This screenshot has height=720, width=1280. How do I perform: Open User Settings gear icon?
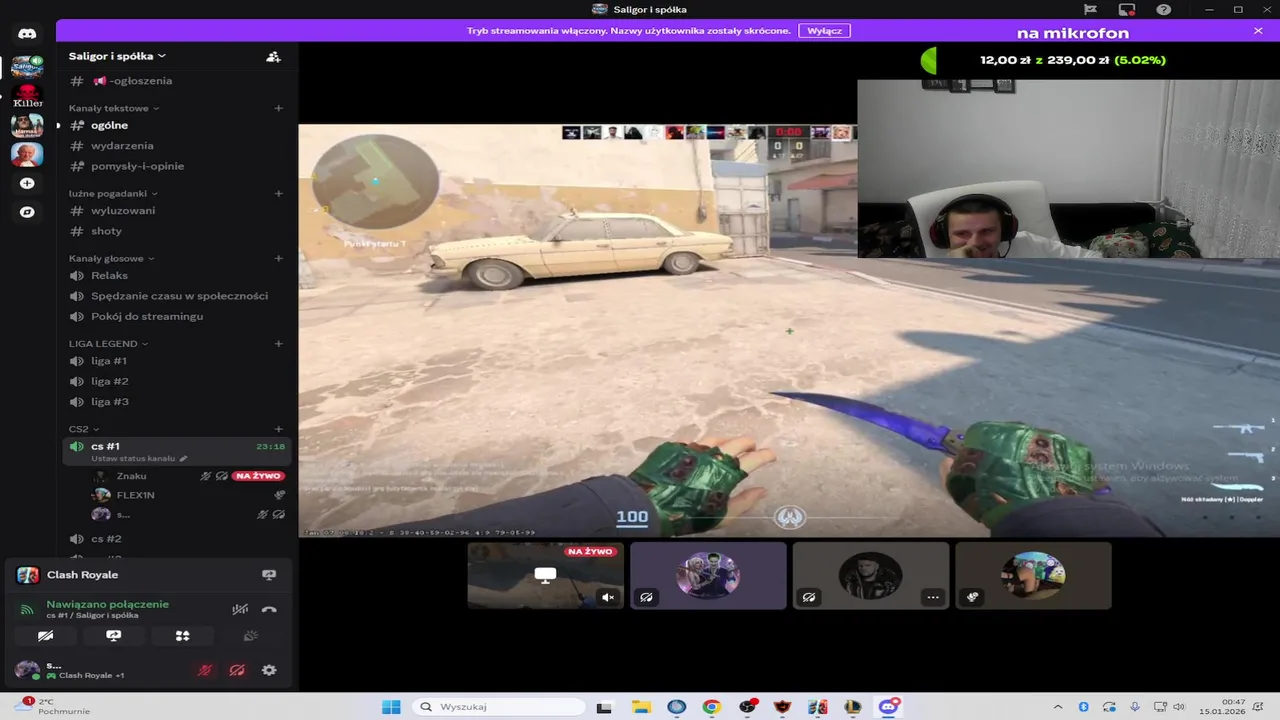pos(269,671)
